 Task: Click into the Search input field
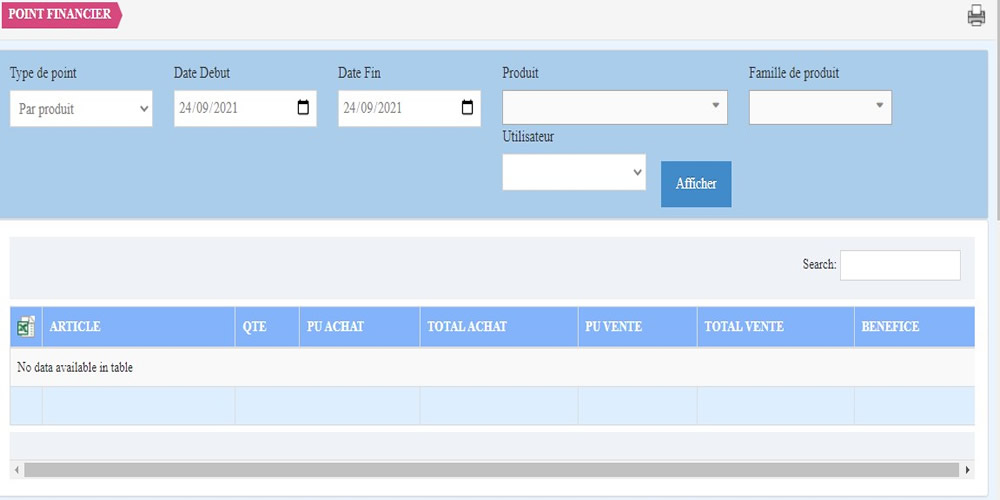(x=899, y=265)
